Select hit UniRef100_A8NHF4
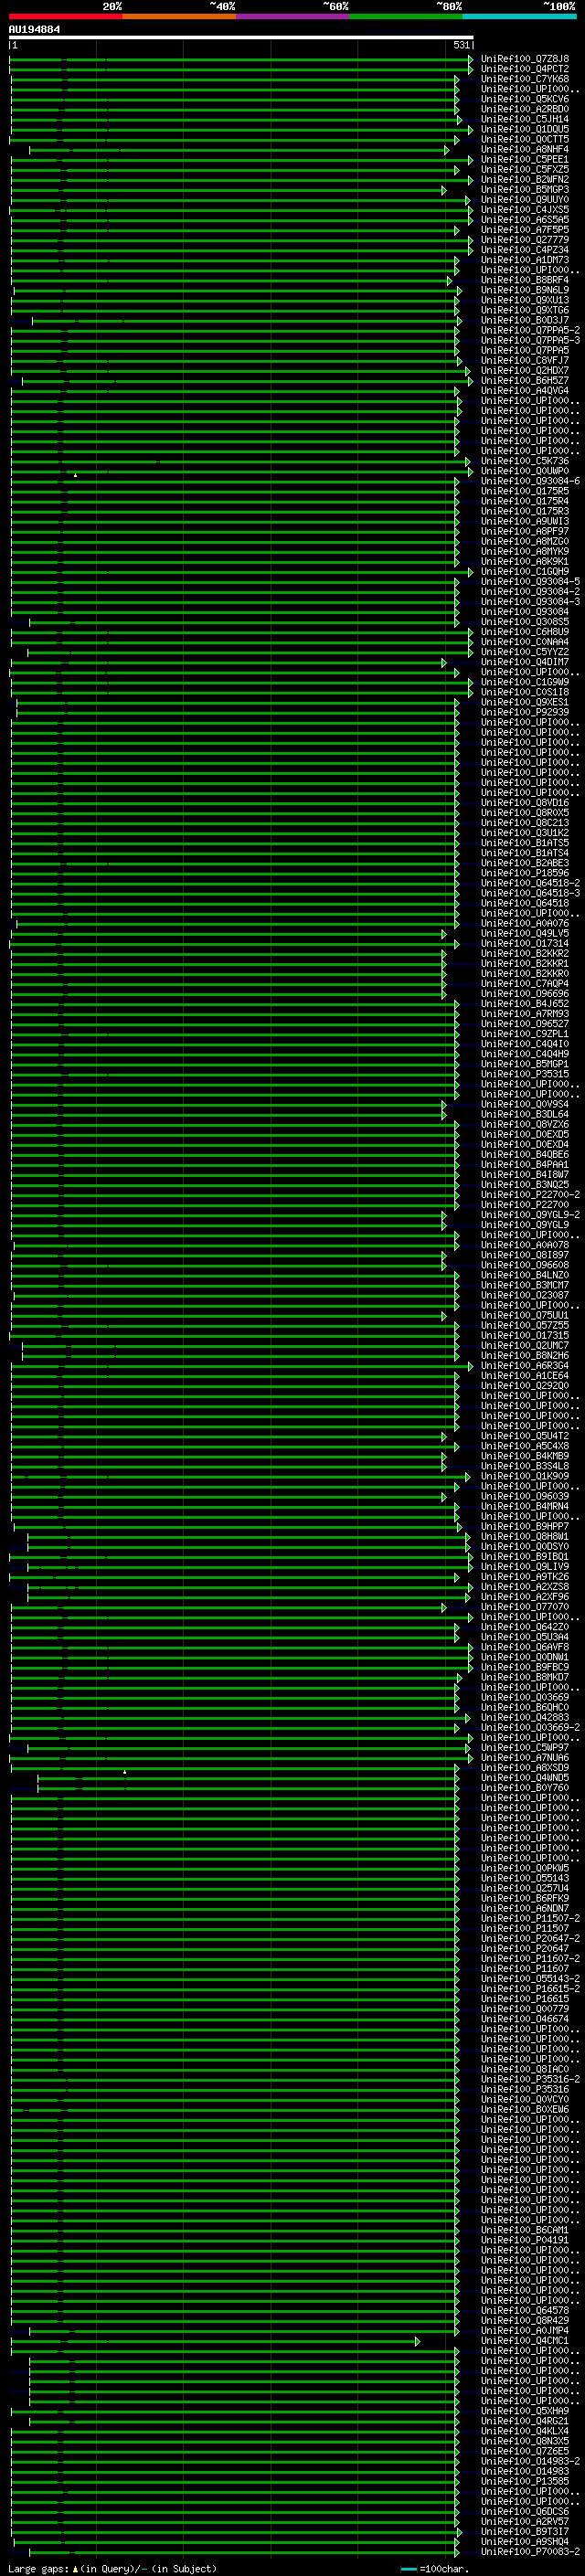The width and height of the screenshot is (585, 2576). tap(525, 149)
